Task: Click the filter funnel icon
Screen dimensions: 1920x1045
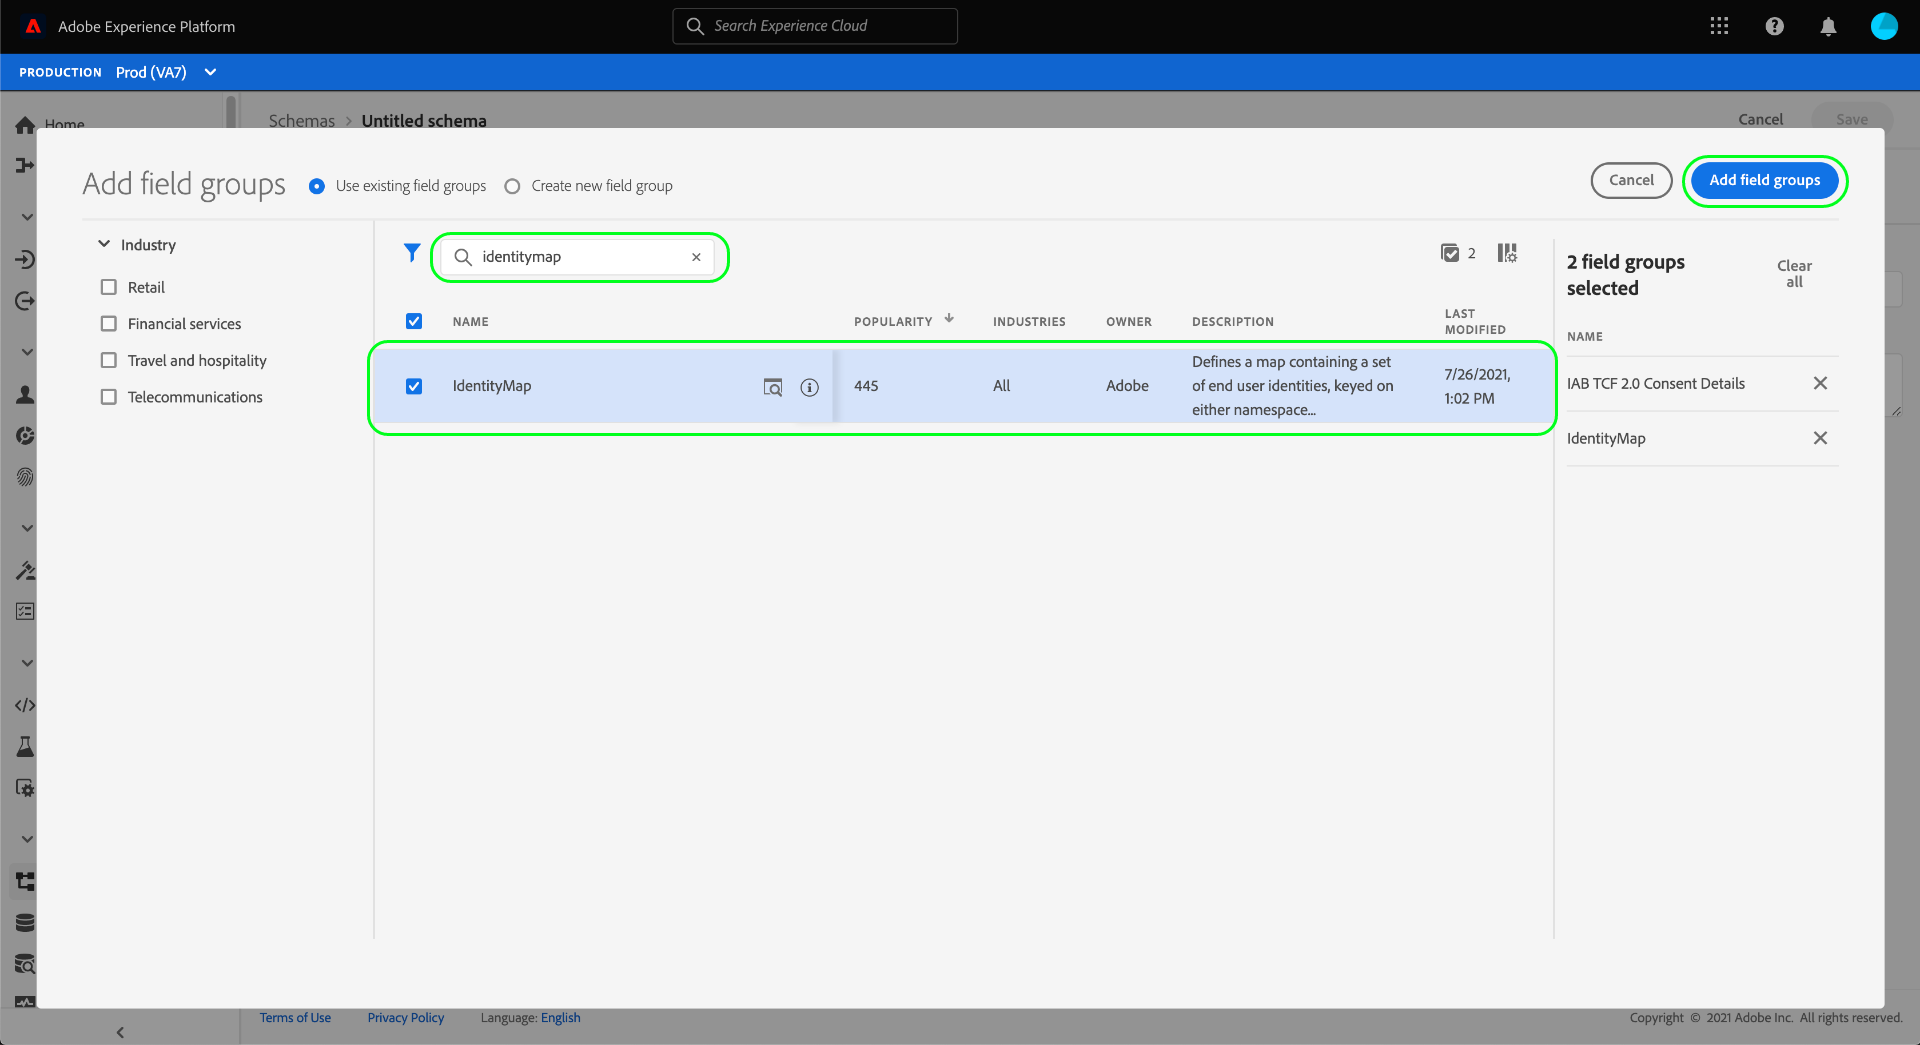Action: click(411, 253)
